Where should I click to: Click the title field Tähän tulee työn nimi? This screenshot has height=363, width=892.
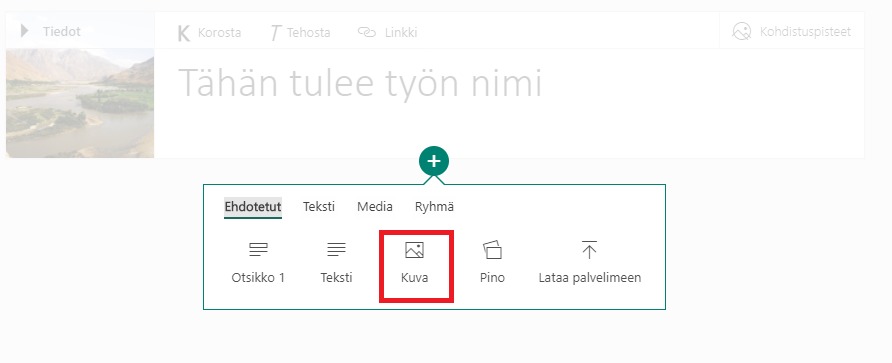(360, 84)
